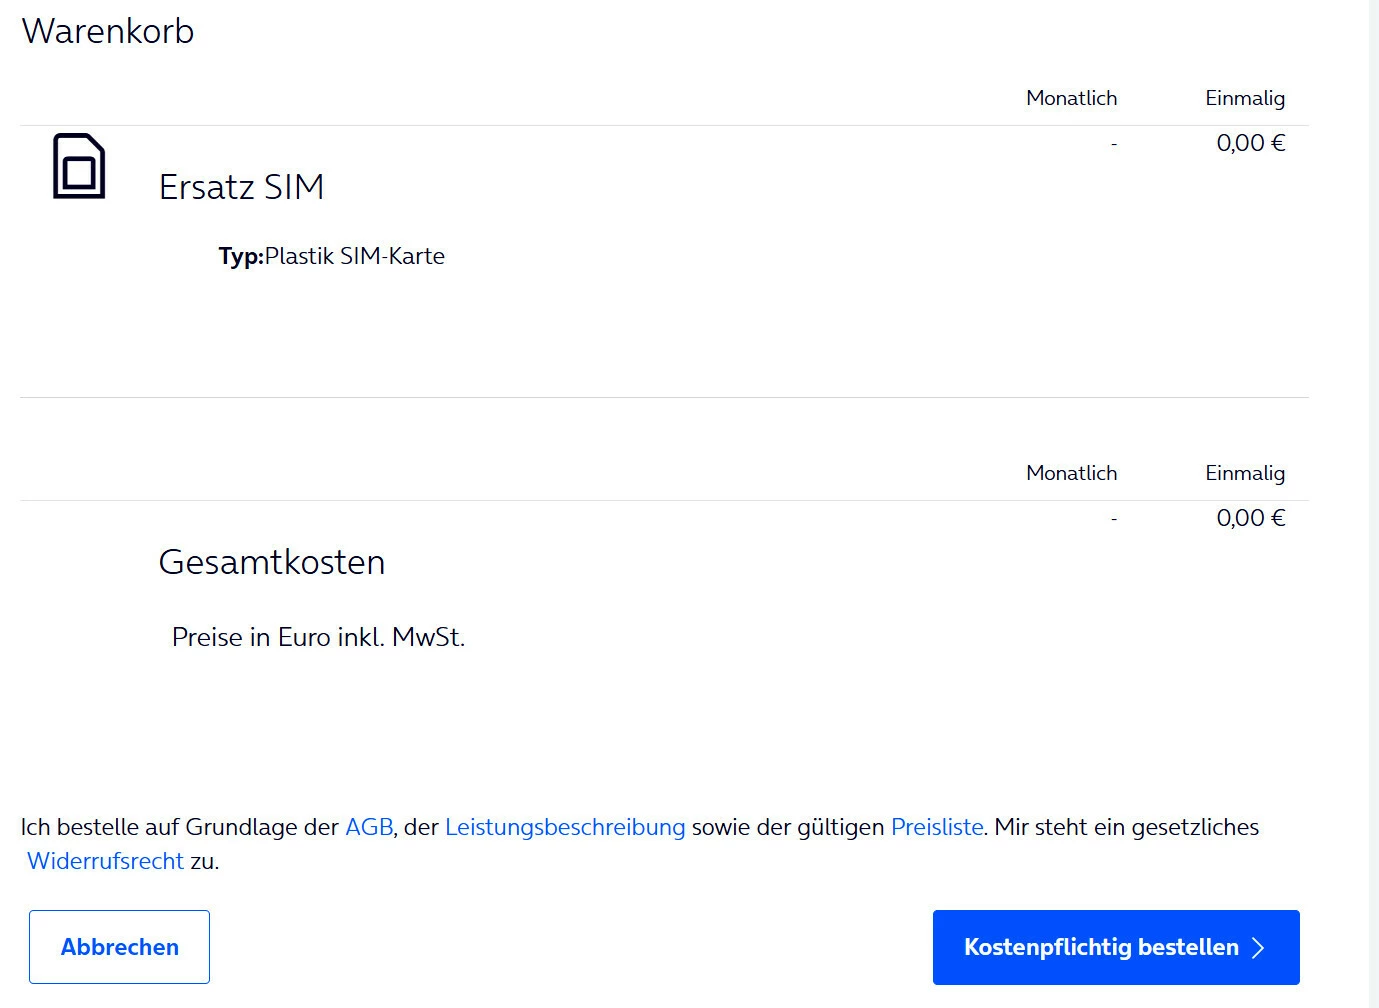Open the Leistungsbeschreibung link

click(x=565, y=827)
